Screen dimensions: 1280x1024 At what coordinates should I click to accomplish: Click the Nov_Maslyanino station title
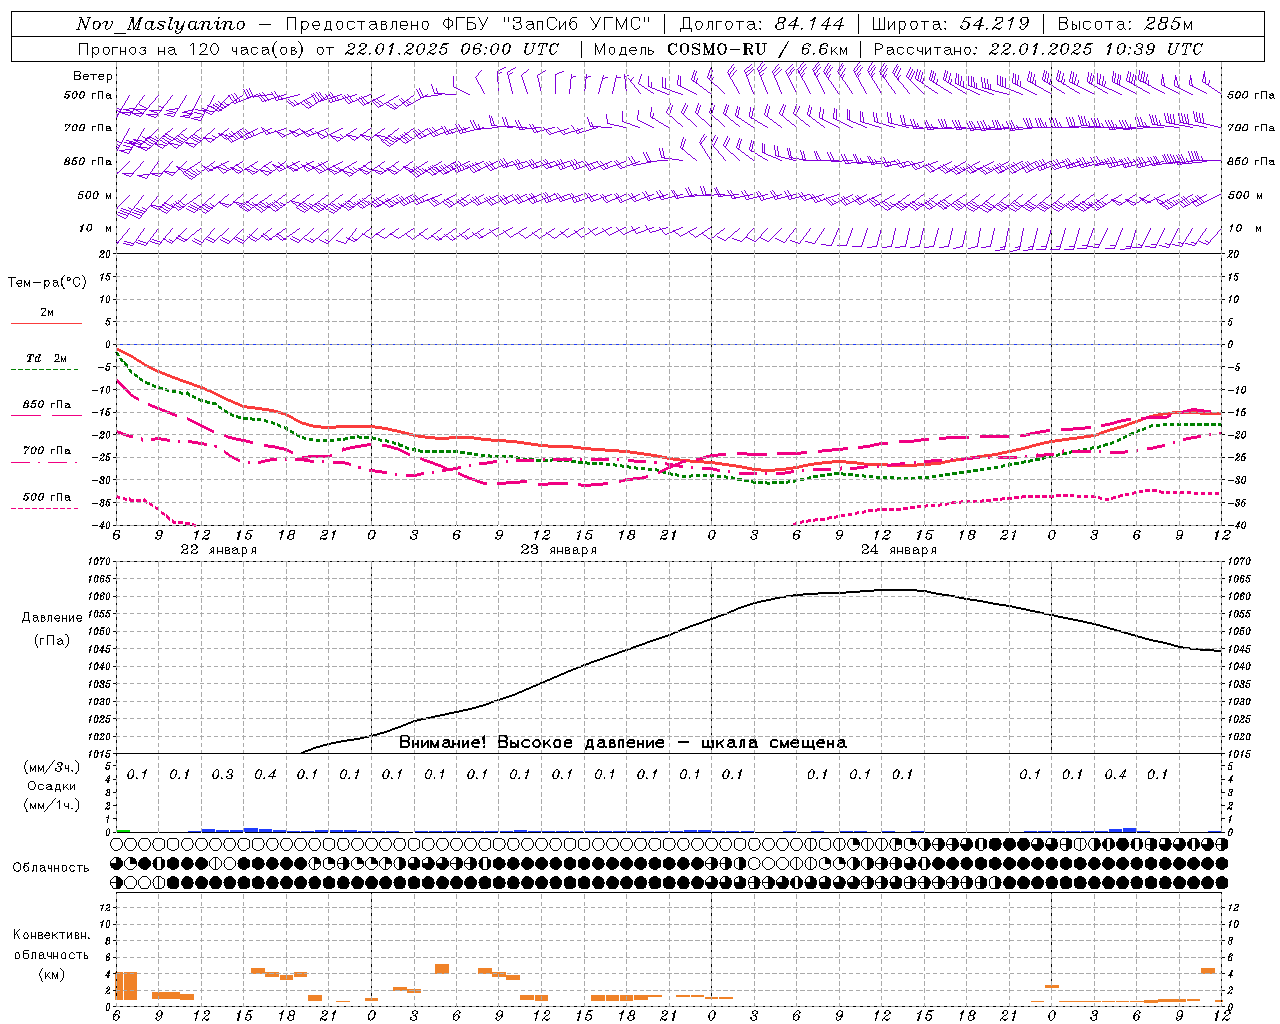[x=161, y=24]
